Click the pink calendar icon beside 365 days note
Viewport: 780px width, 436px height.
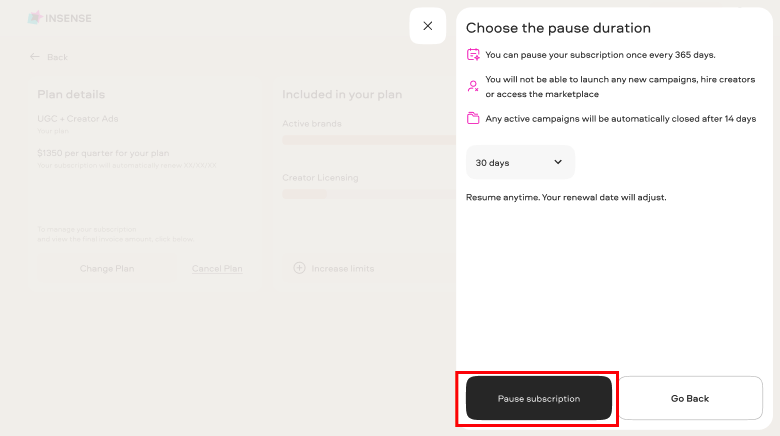pyautogui.click(x=473, y=55)
